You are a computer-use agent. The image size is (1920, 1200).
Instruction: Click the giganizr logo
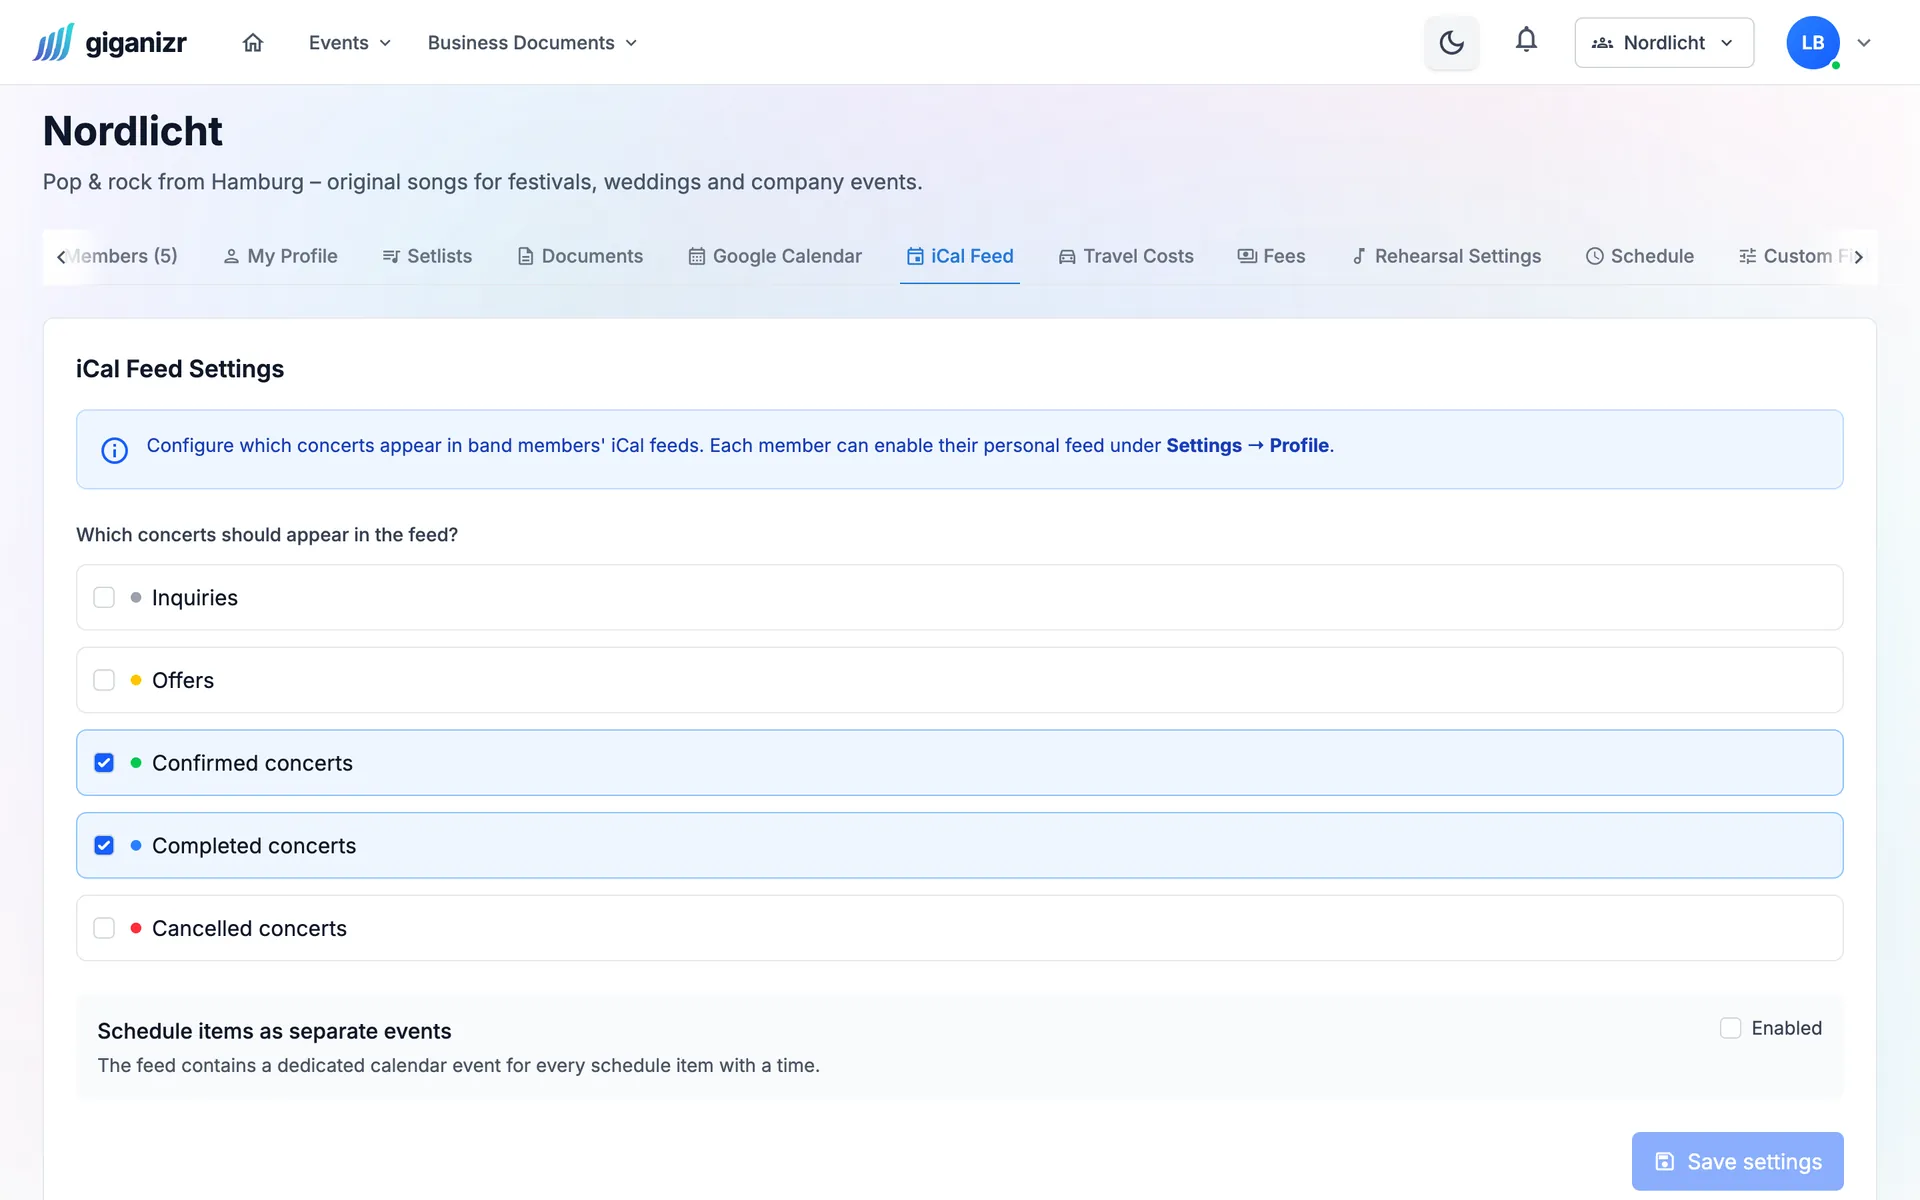pos(109,42)
